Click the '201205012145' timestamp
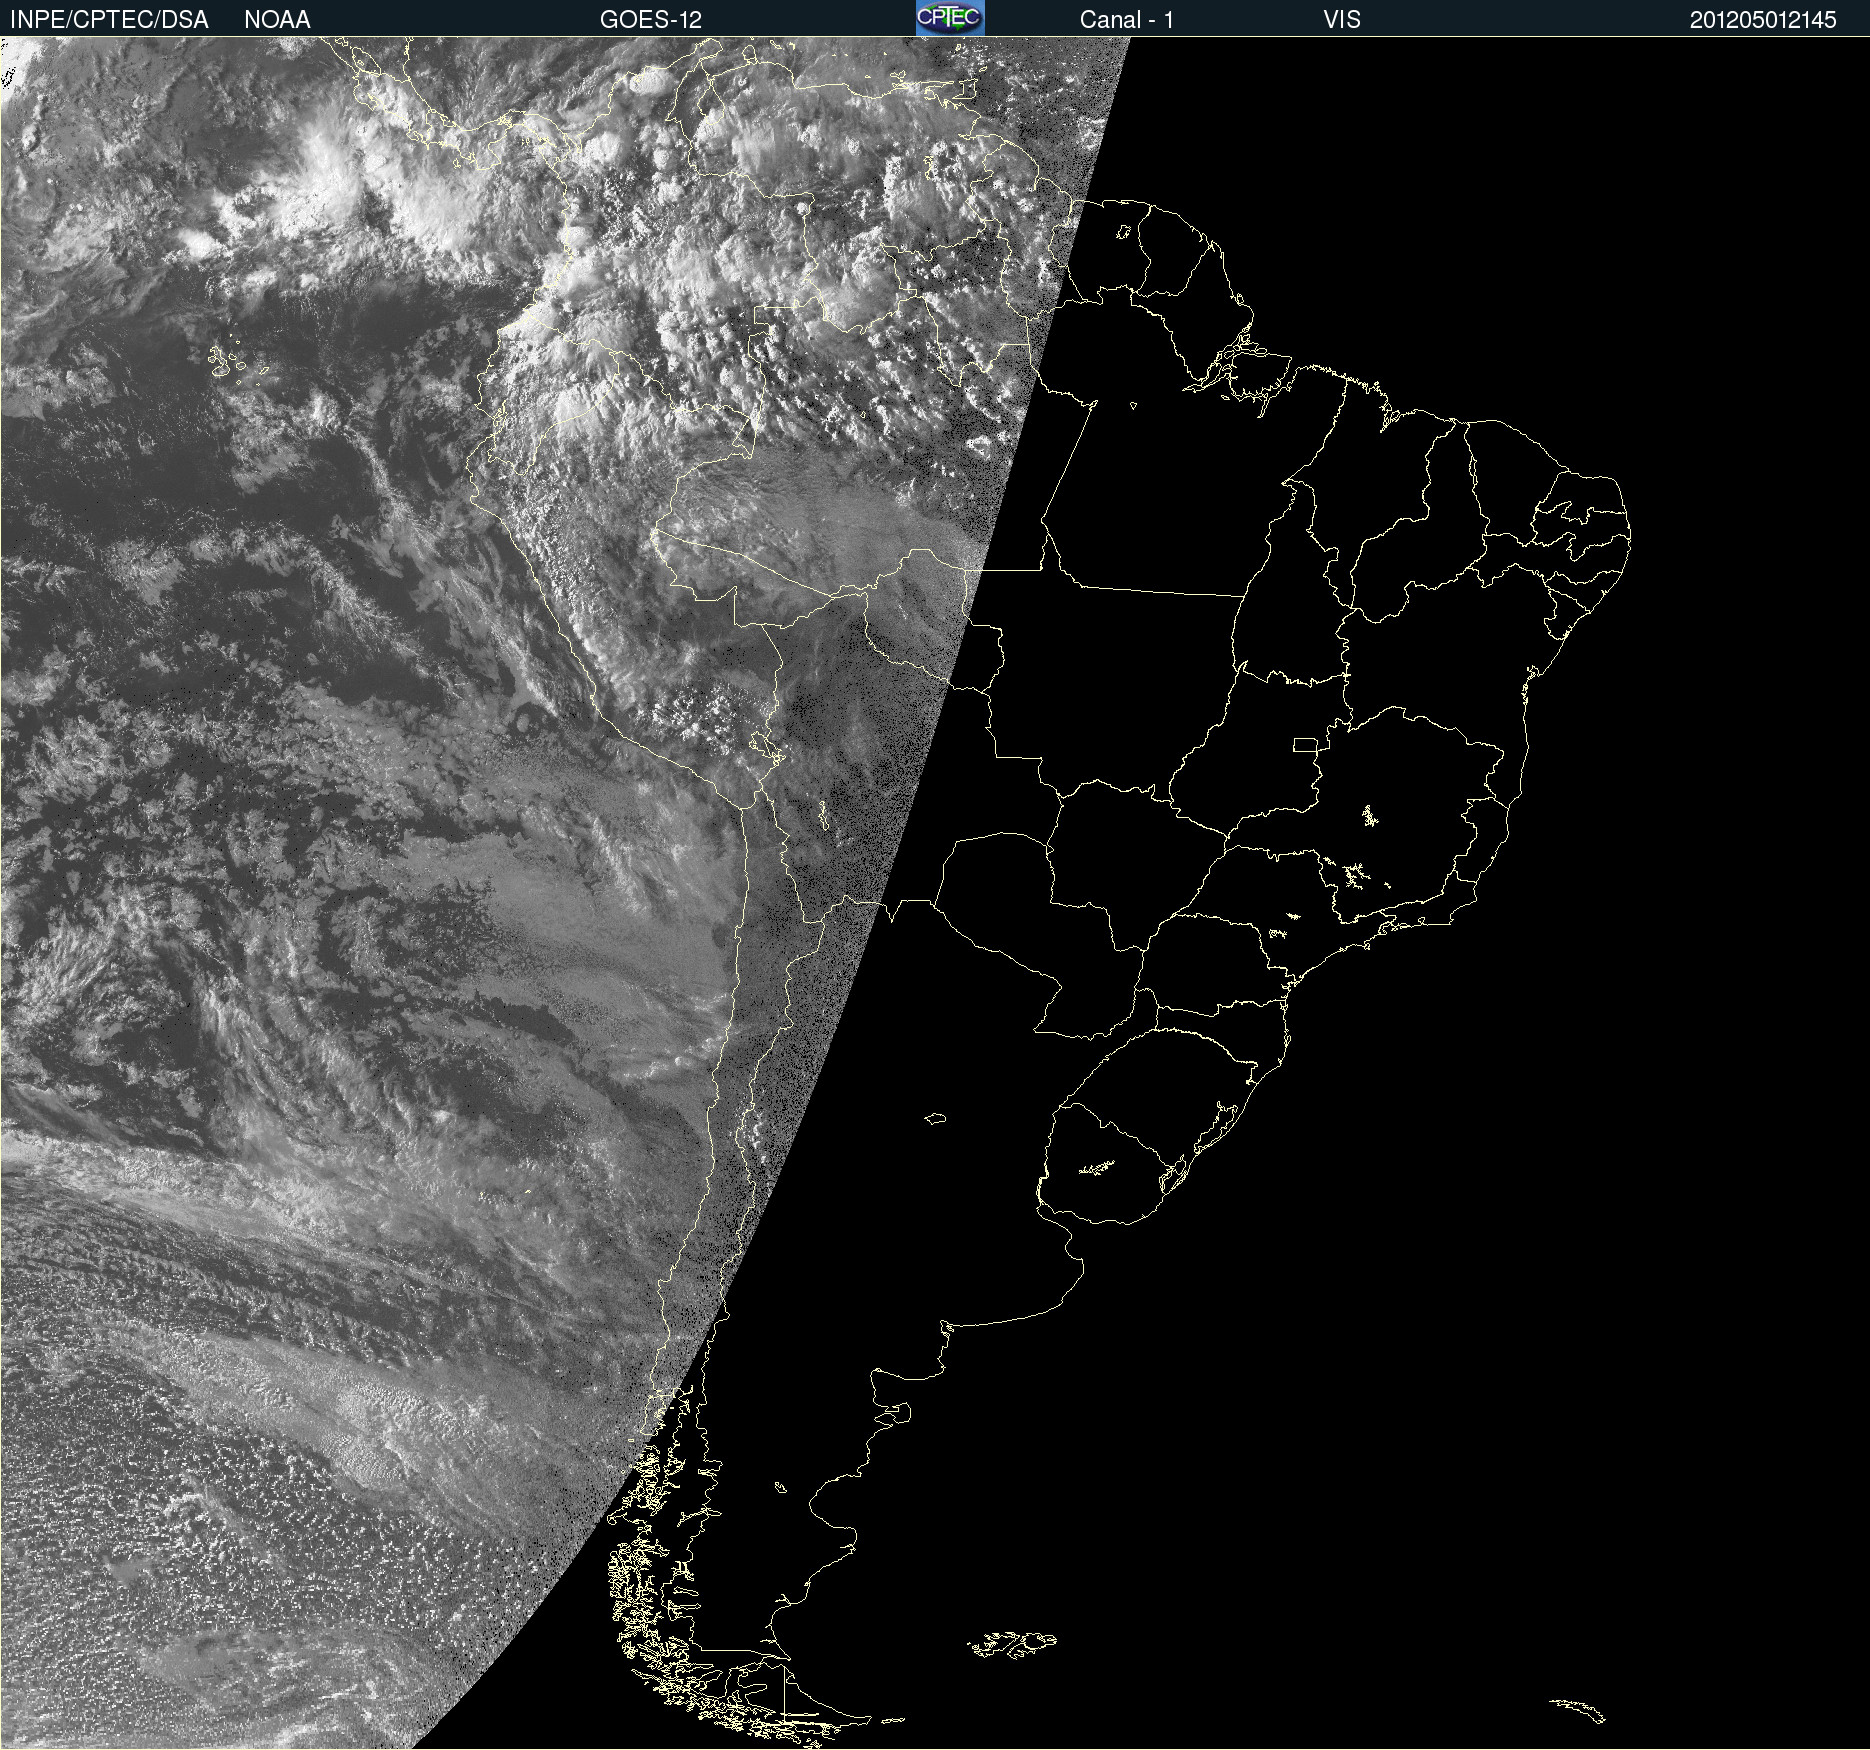The image size is (1870, 1750). 1763,20
